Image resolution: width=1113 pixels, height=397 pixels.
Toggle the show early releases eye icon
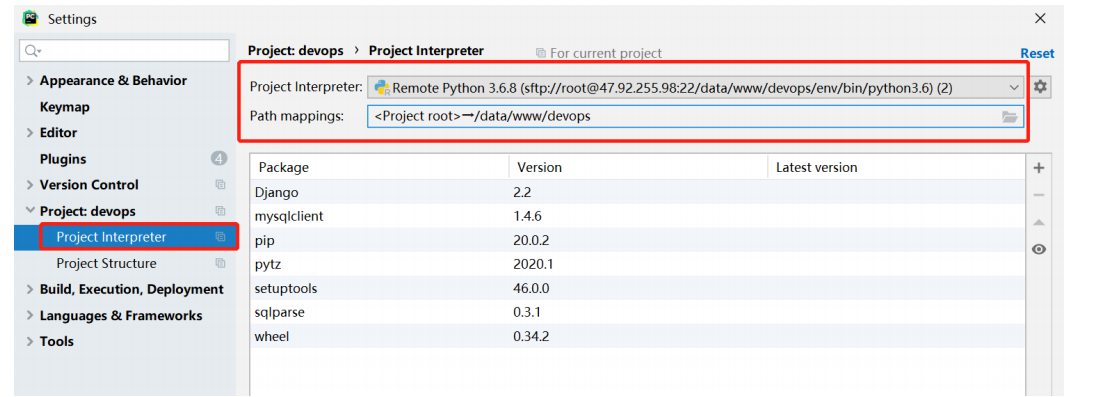pos(1038,249)
